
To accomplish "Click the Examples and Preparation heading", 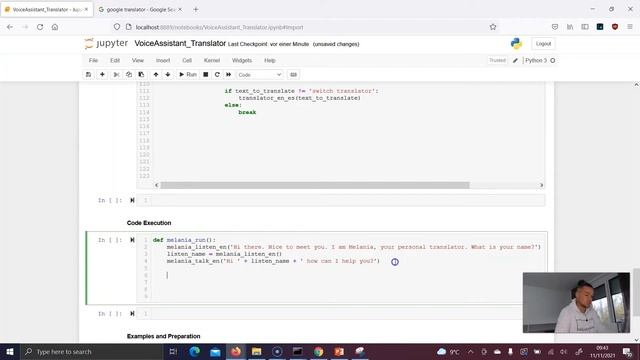I will tap(164, 336).
